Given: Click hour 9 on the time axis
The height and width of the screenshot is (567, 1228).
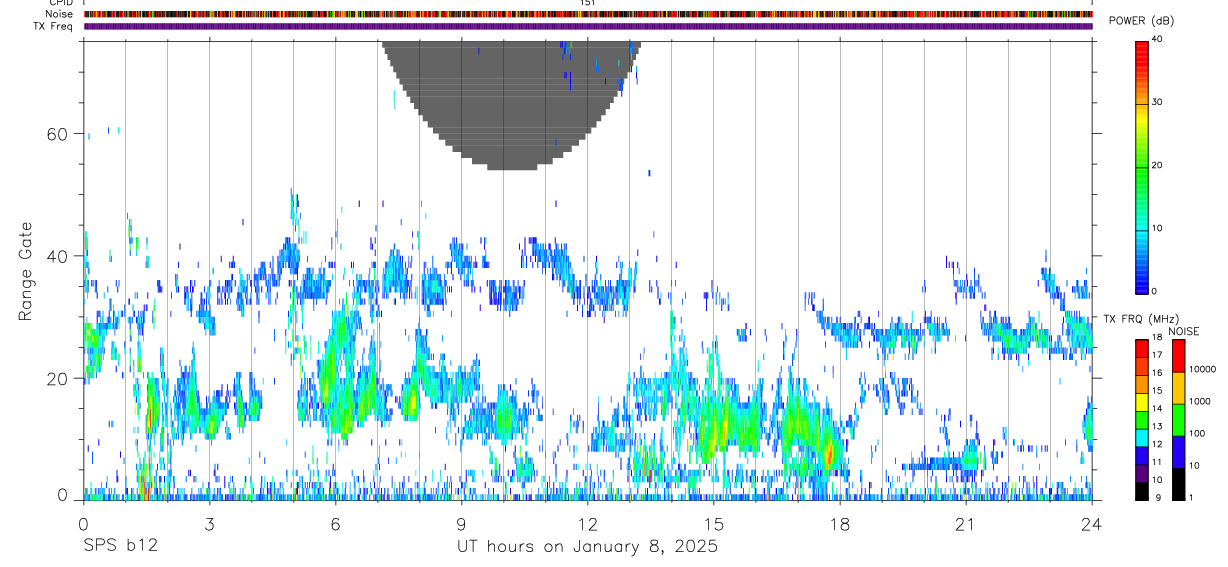Looking at the screenshot, I should tap(461, 524).
